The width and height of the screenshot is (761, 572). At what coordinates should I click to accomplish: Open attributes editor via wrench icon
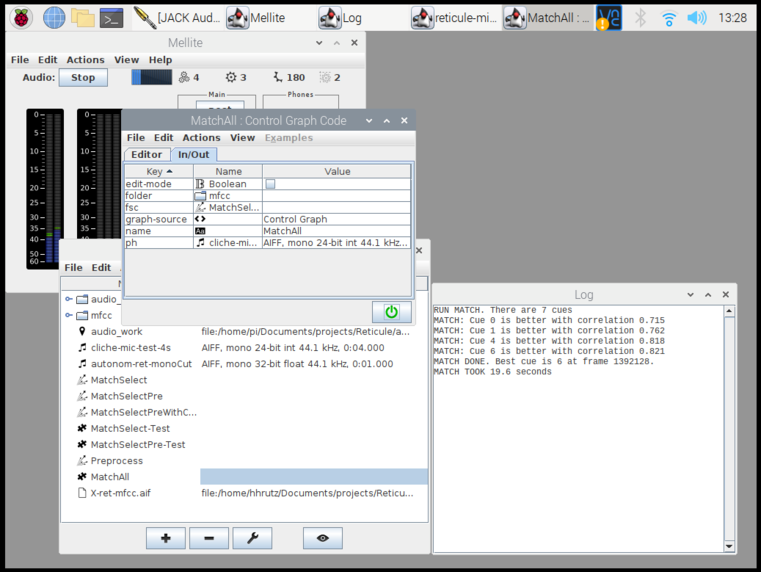[x=252, y=538]
